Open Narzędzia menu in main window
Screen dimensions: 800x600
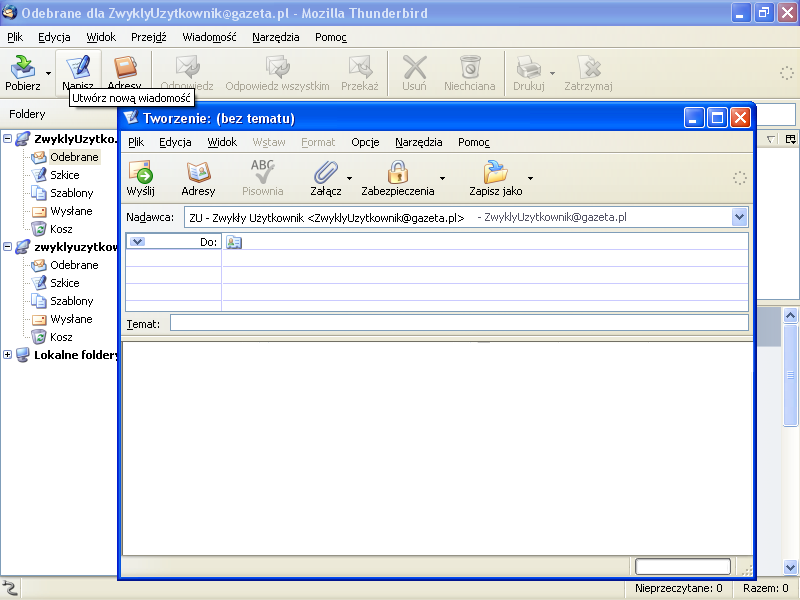coord(276,37)
